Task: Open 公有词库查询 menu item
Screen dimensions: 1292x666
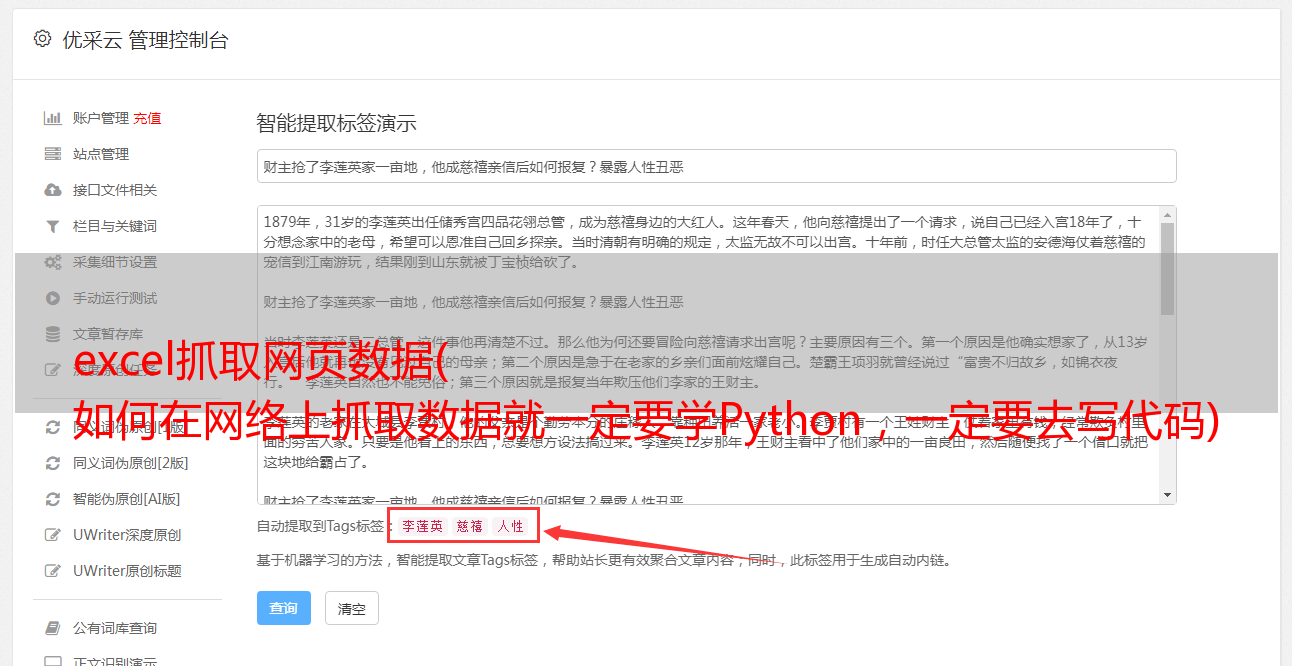Action: pos(115,628)
